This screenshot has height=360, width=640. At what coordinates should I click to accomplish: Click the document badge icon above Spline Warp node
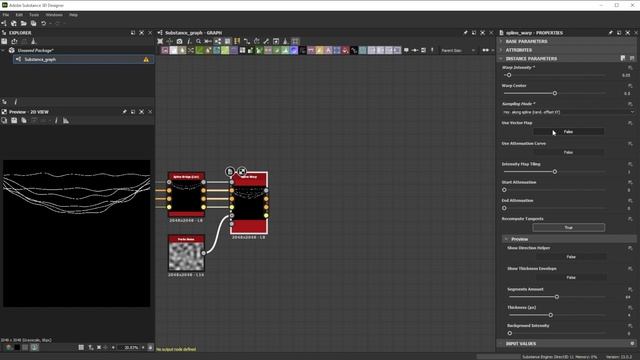click(230, 171)
